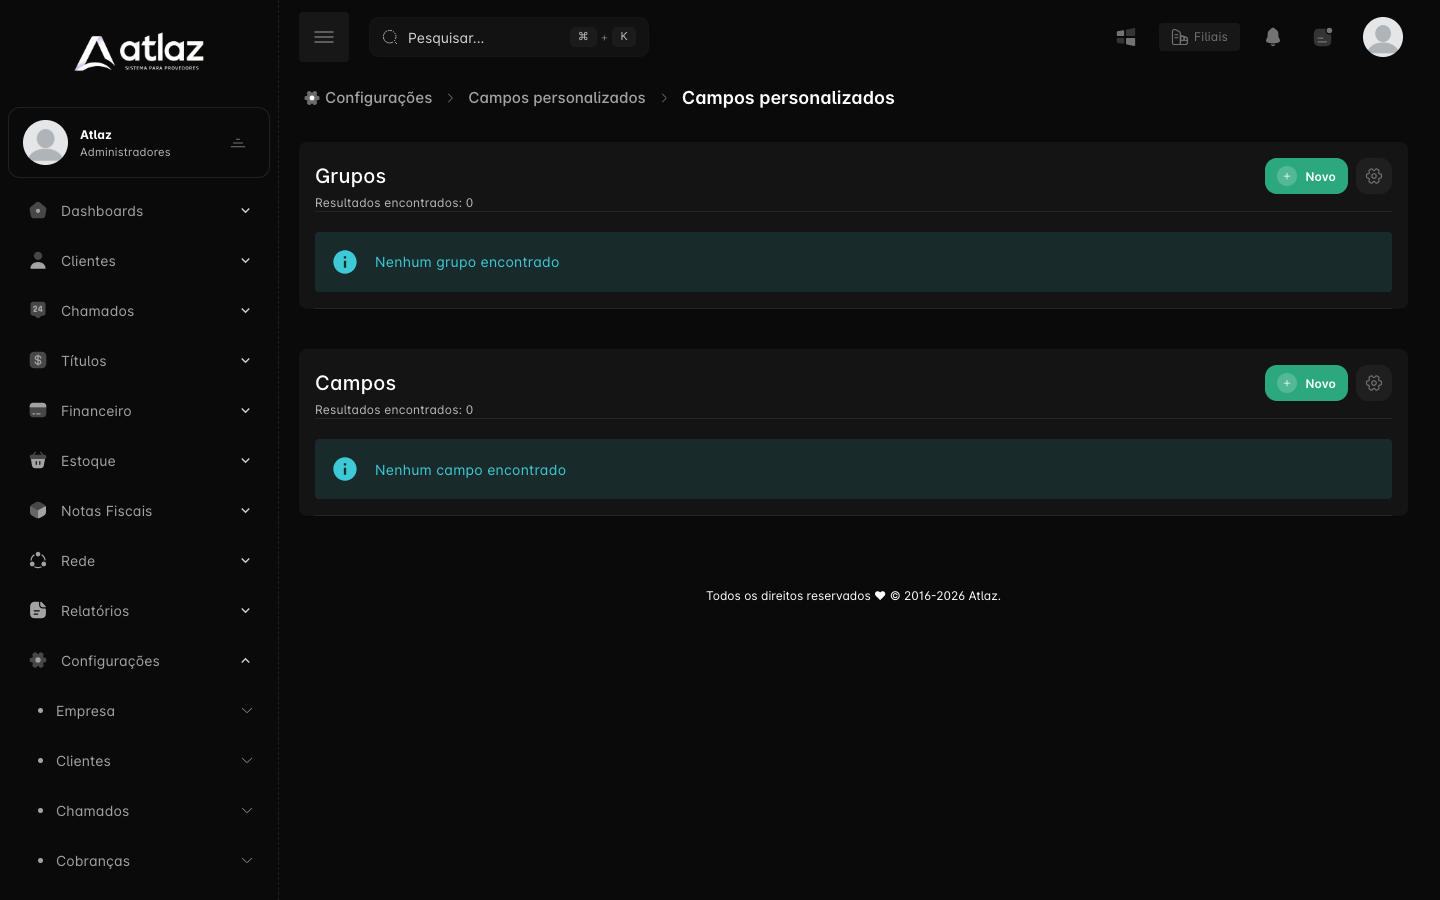Click the 'Nenhum campo encontrado' message
The height and width of the screenshot is (900, 1440).
pyautogui.click(x=470, y=470)
